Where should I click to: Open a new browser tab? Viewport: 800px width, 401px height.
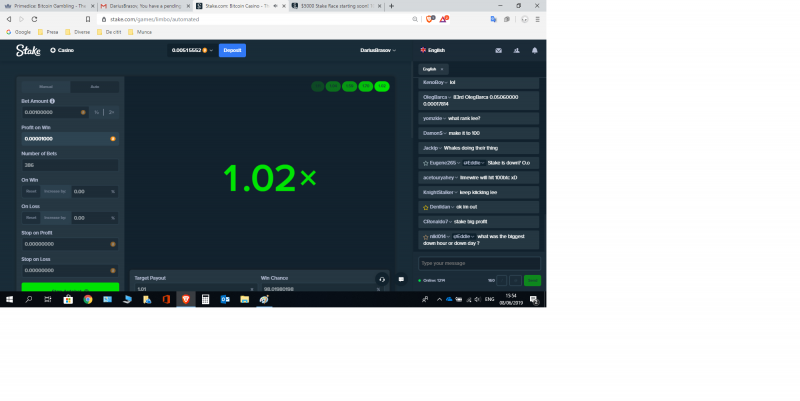coord(391,6)
